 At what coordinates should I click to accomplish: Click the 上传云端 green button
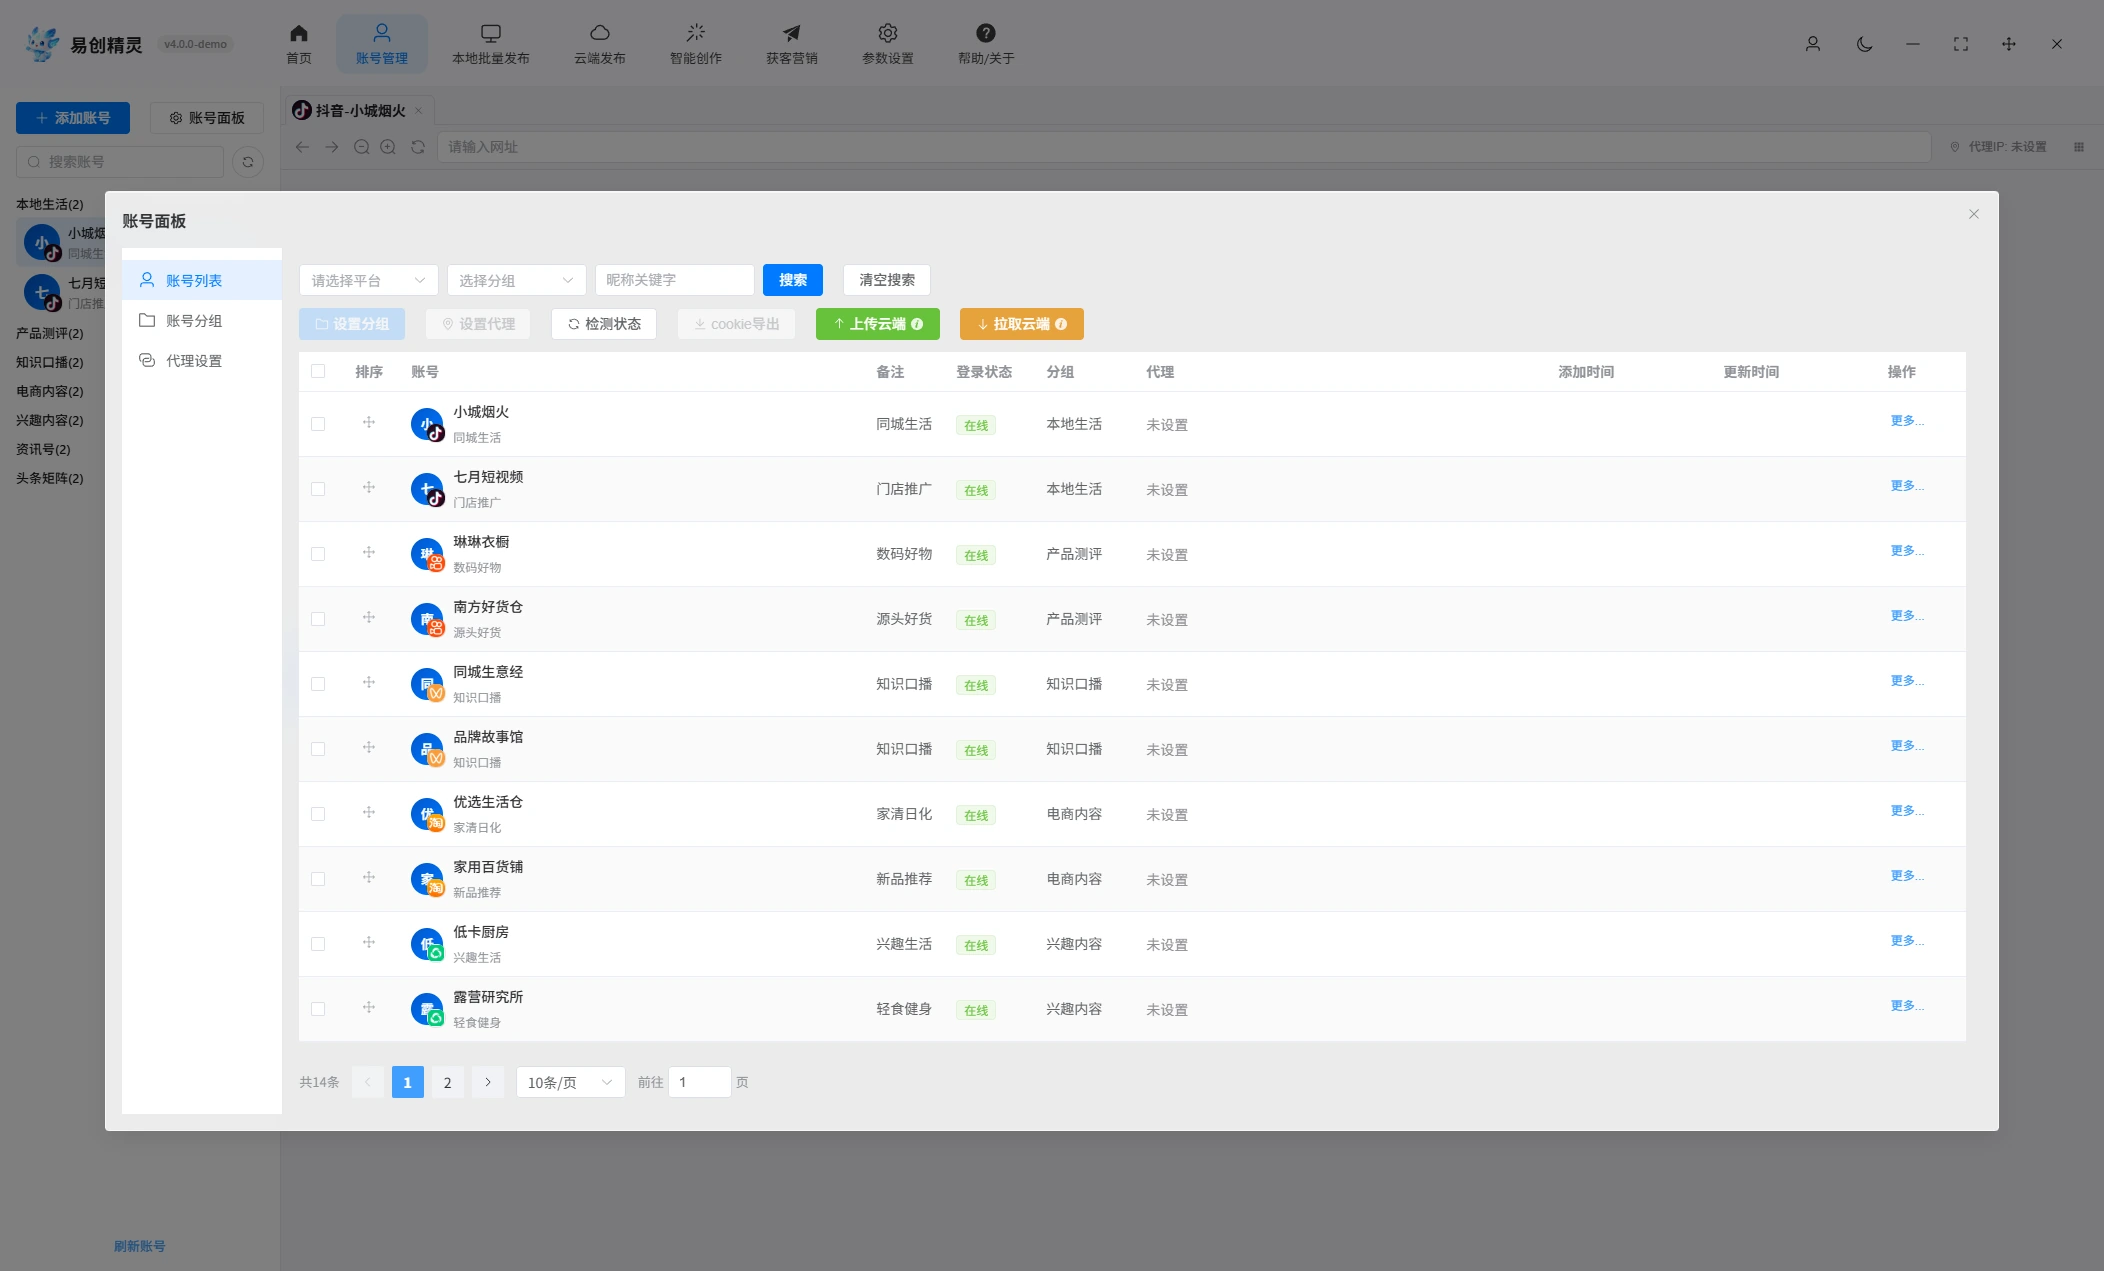click(x=877, y=324)
